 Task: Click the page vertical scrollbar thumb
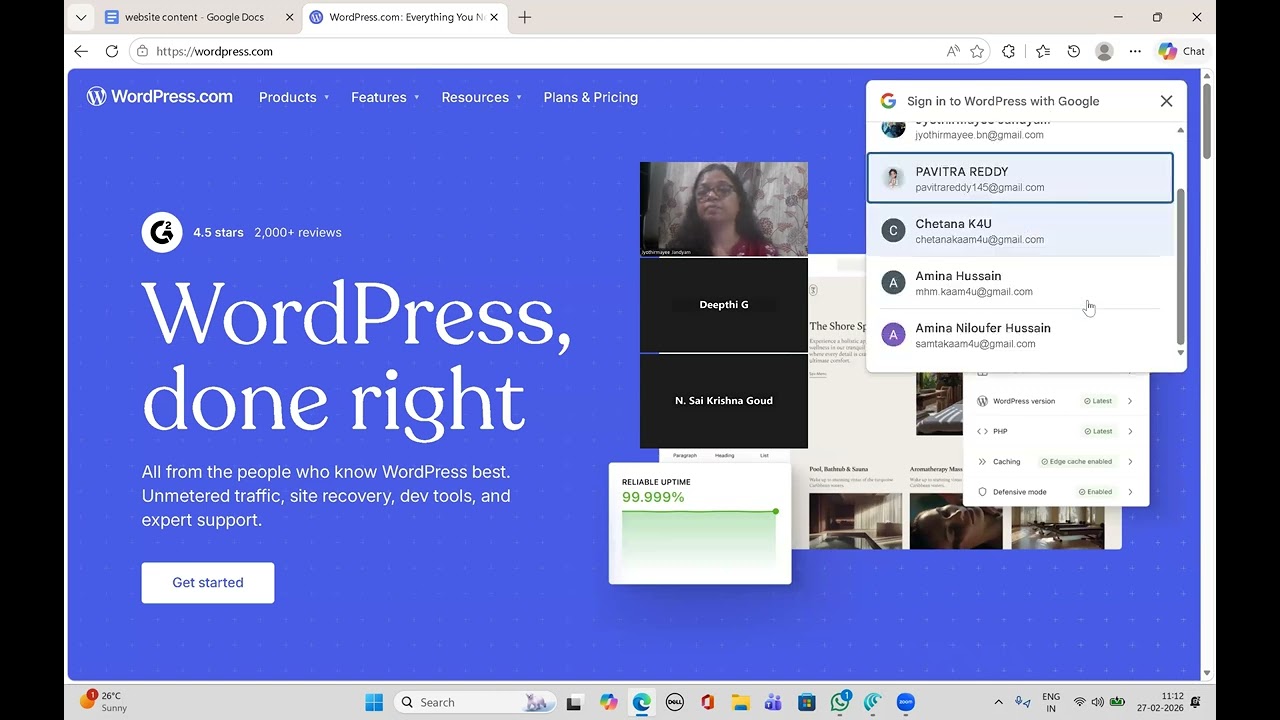(x=1207, y=120)
